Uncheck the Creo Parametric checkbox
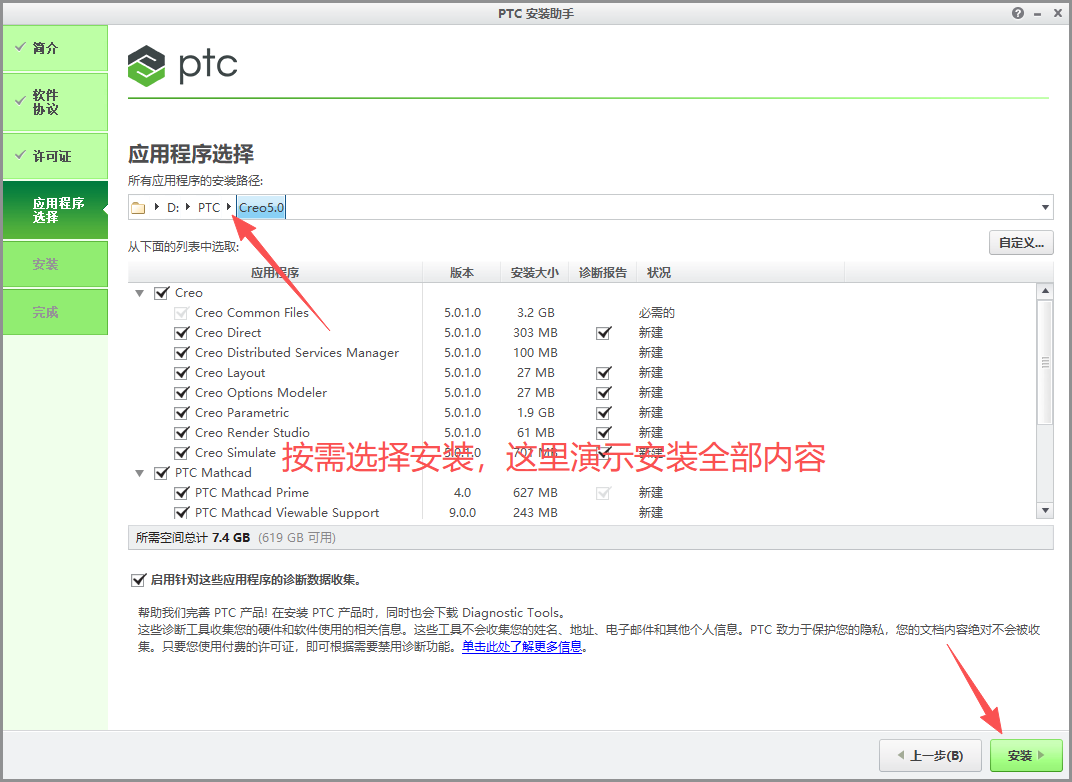This screenshot has height=782, width=1072. point(182,412)
